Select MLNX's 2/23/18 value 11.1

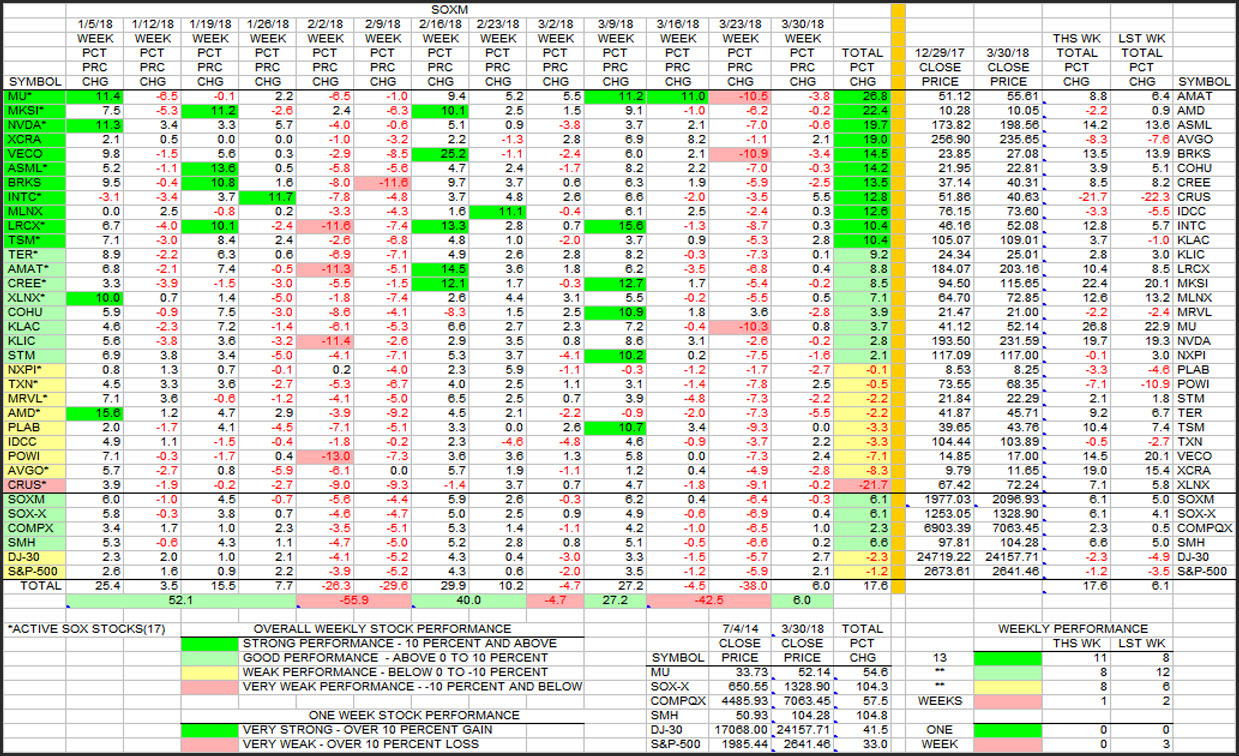coord(497,212)
